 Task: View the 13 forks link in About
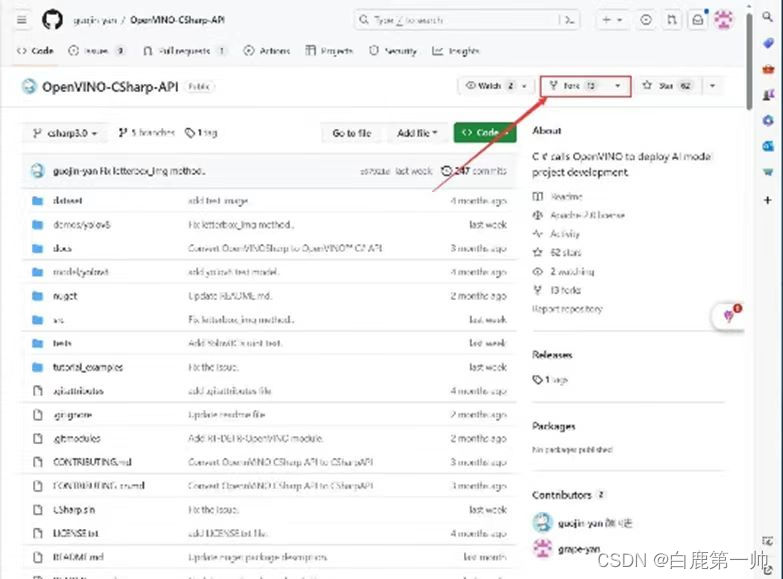557,290
